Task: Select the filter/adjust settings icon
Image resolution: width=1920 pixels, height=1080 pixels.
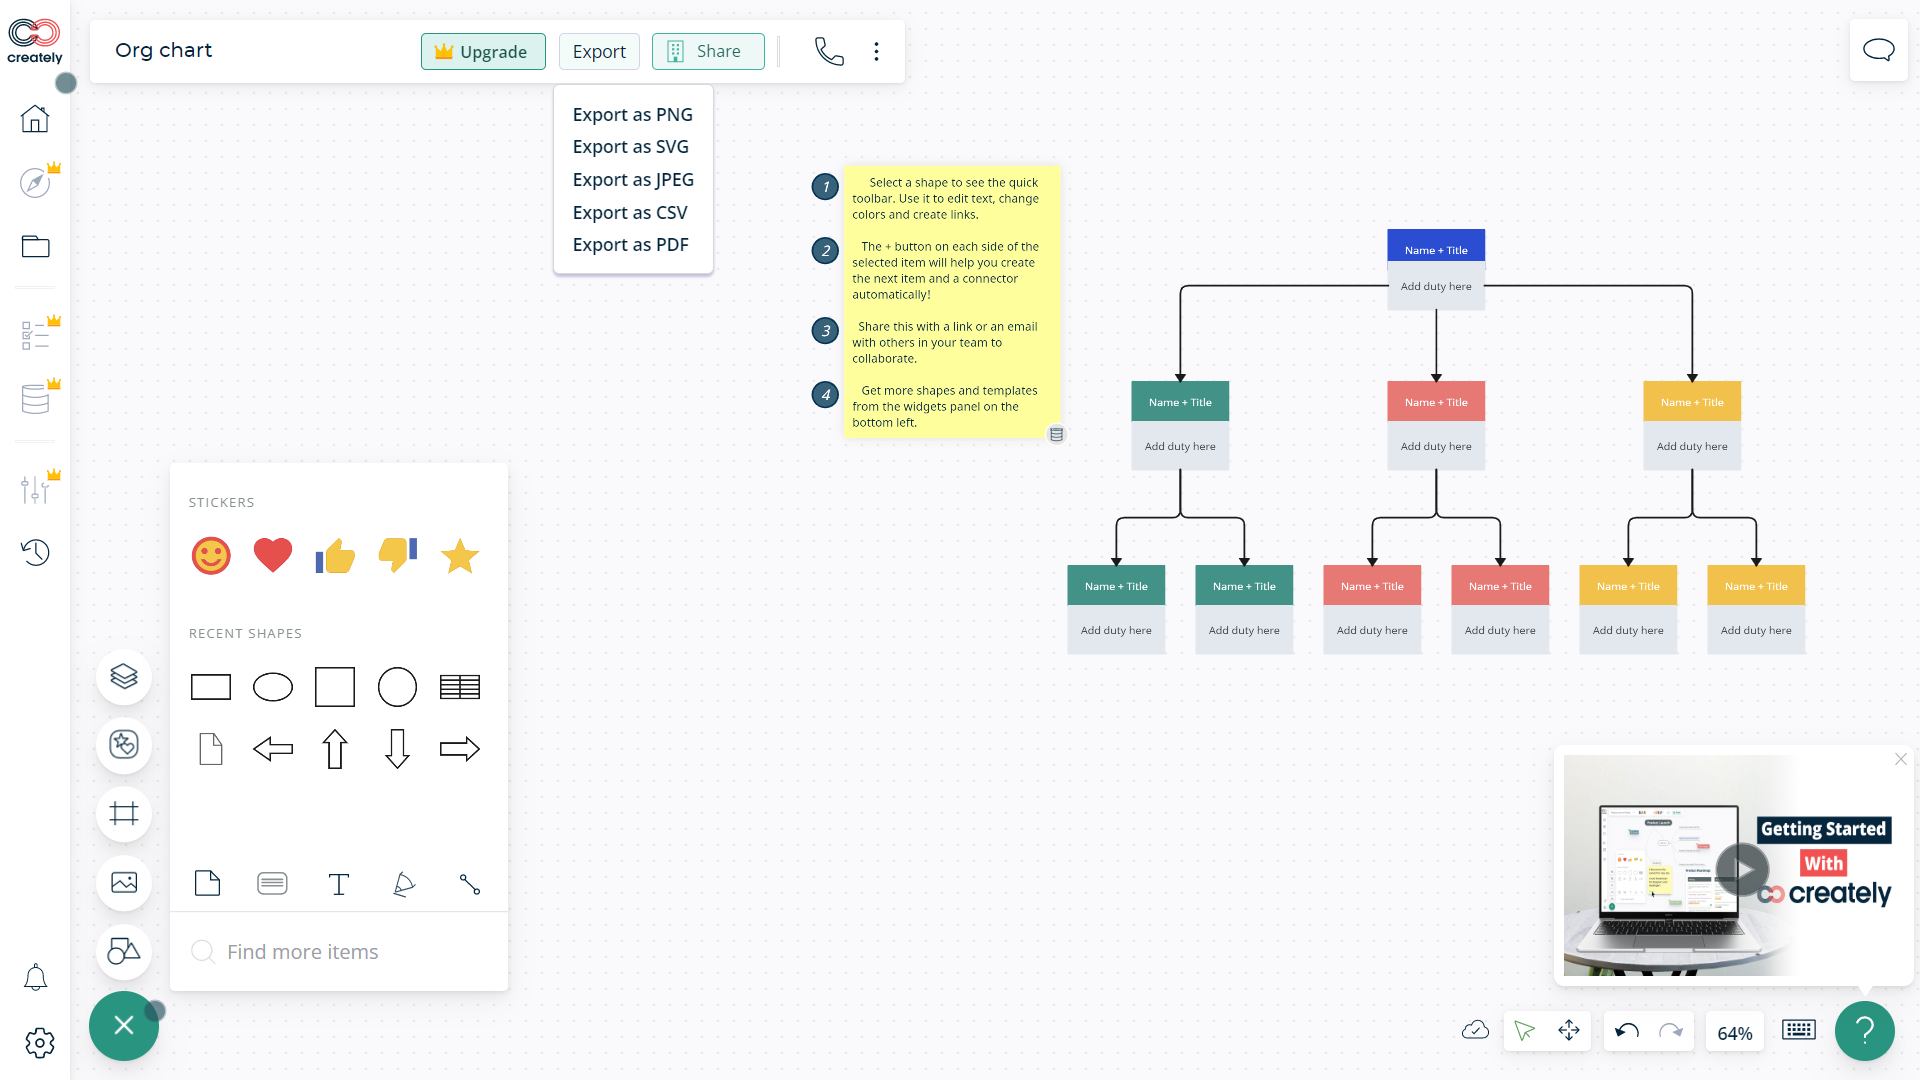Action: 34,489
